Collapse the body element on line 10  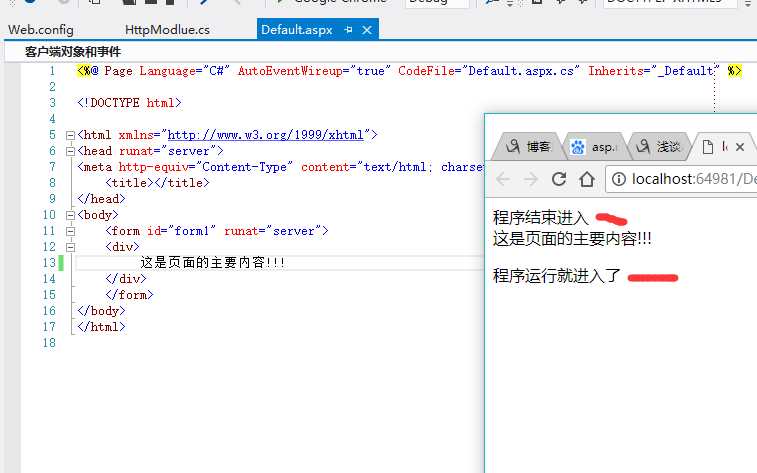70,215
